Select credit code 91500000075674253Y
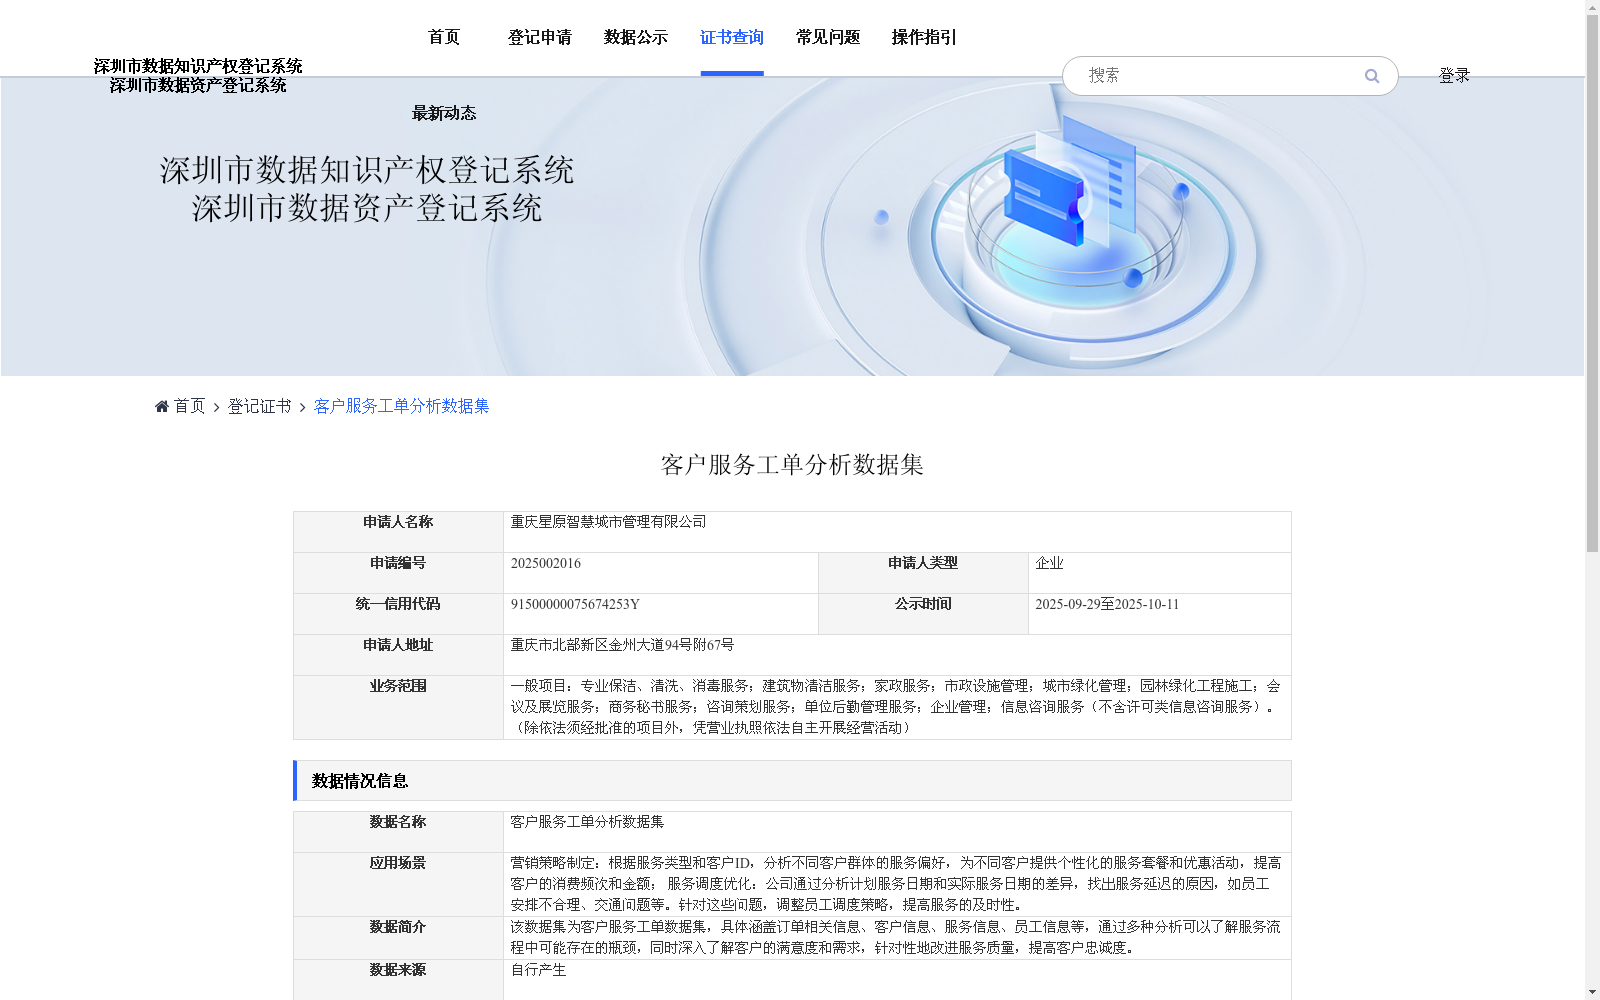This screenshot has height=1000, width=1600. point(575,604)
